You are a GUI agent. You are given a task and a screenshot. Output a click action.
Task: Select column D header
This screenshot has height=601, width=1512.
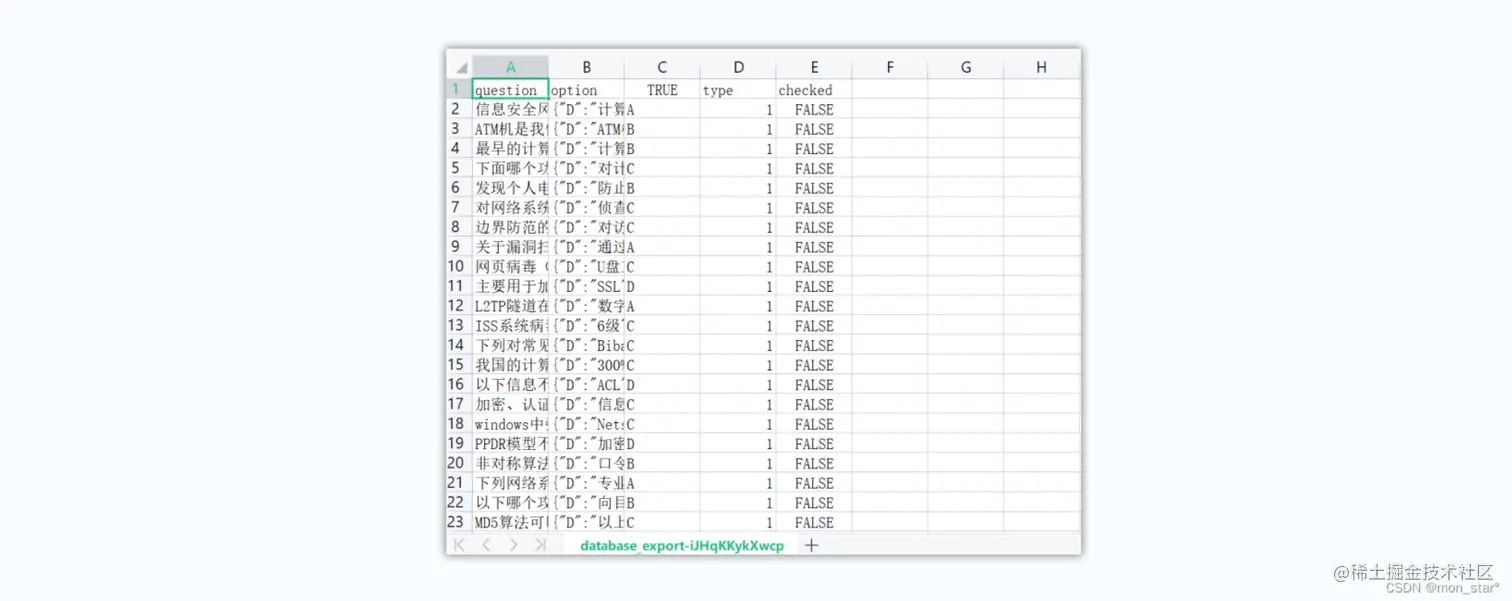click(x=738, y=67)
